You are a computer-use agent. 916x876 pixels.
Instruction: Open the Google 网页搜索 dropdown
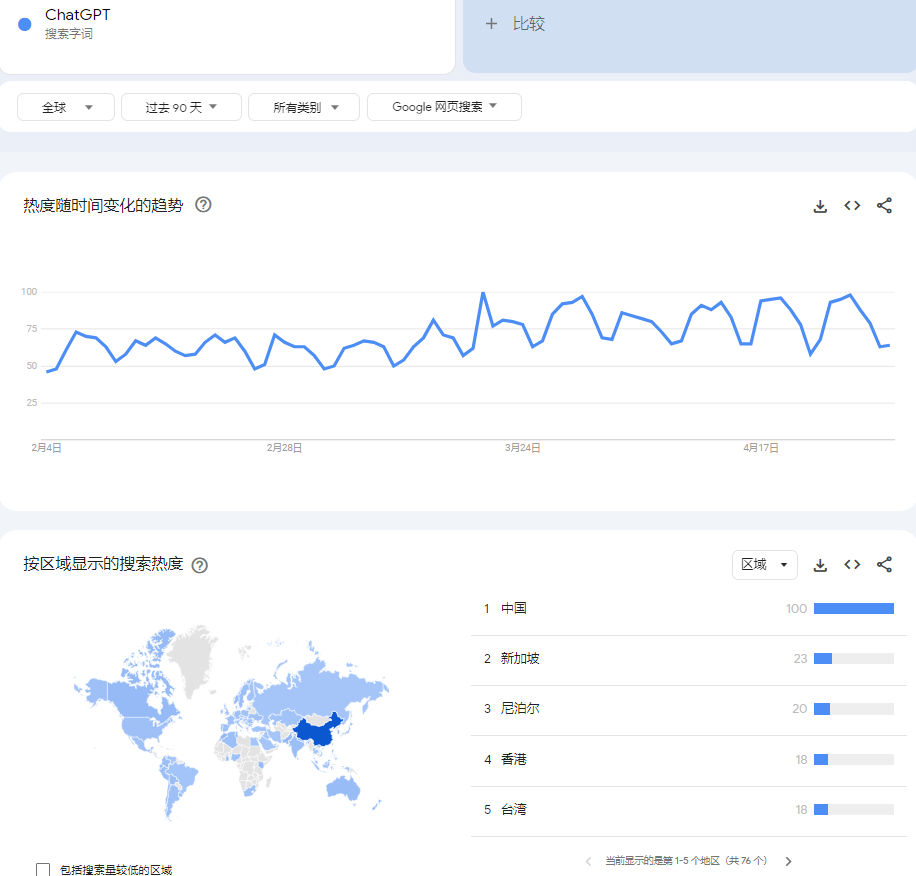[x=444, y=107]
